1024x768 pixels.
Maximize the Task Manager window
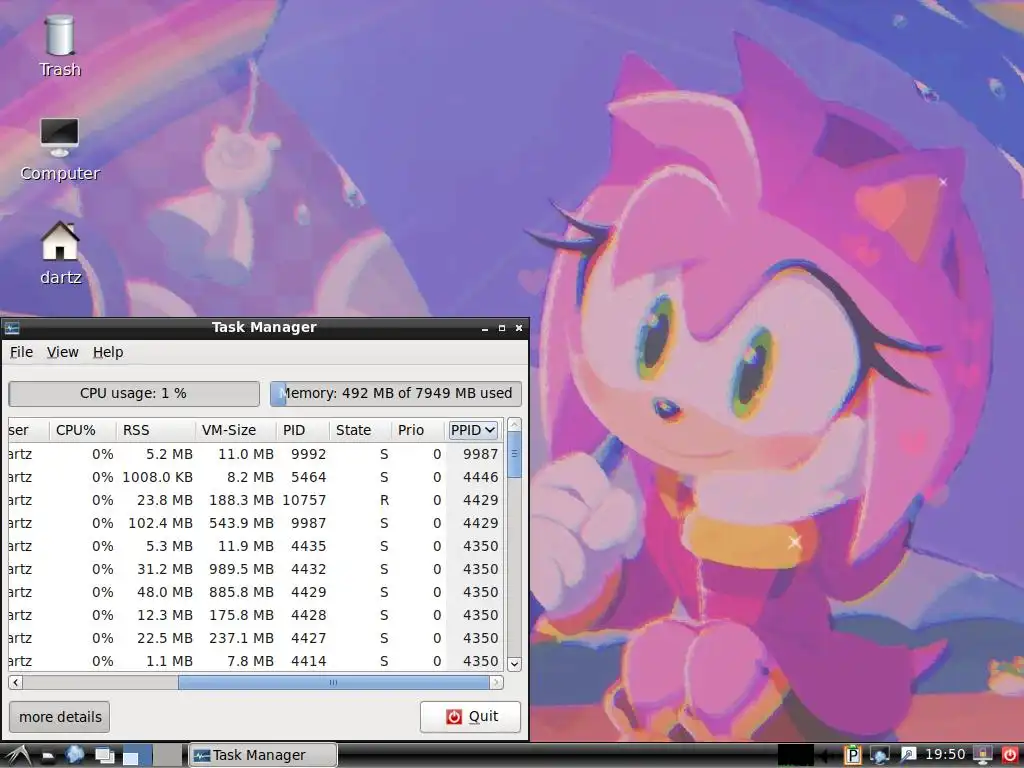tap(502, 328)
